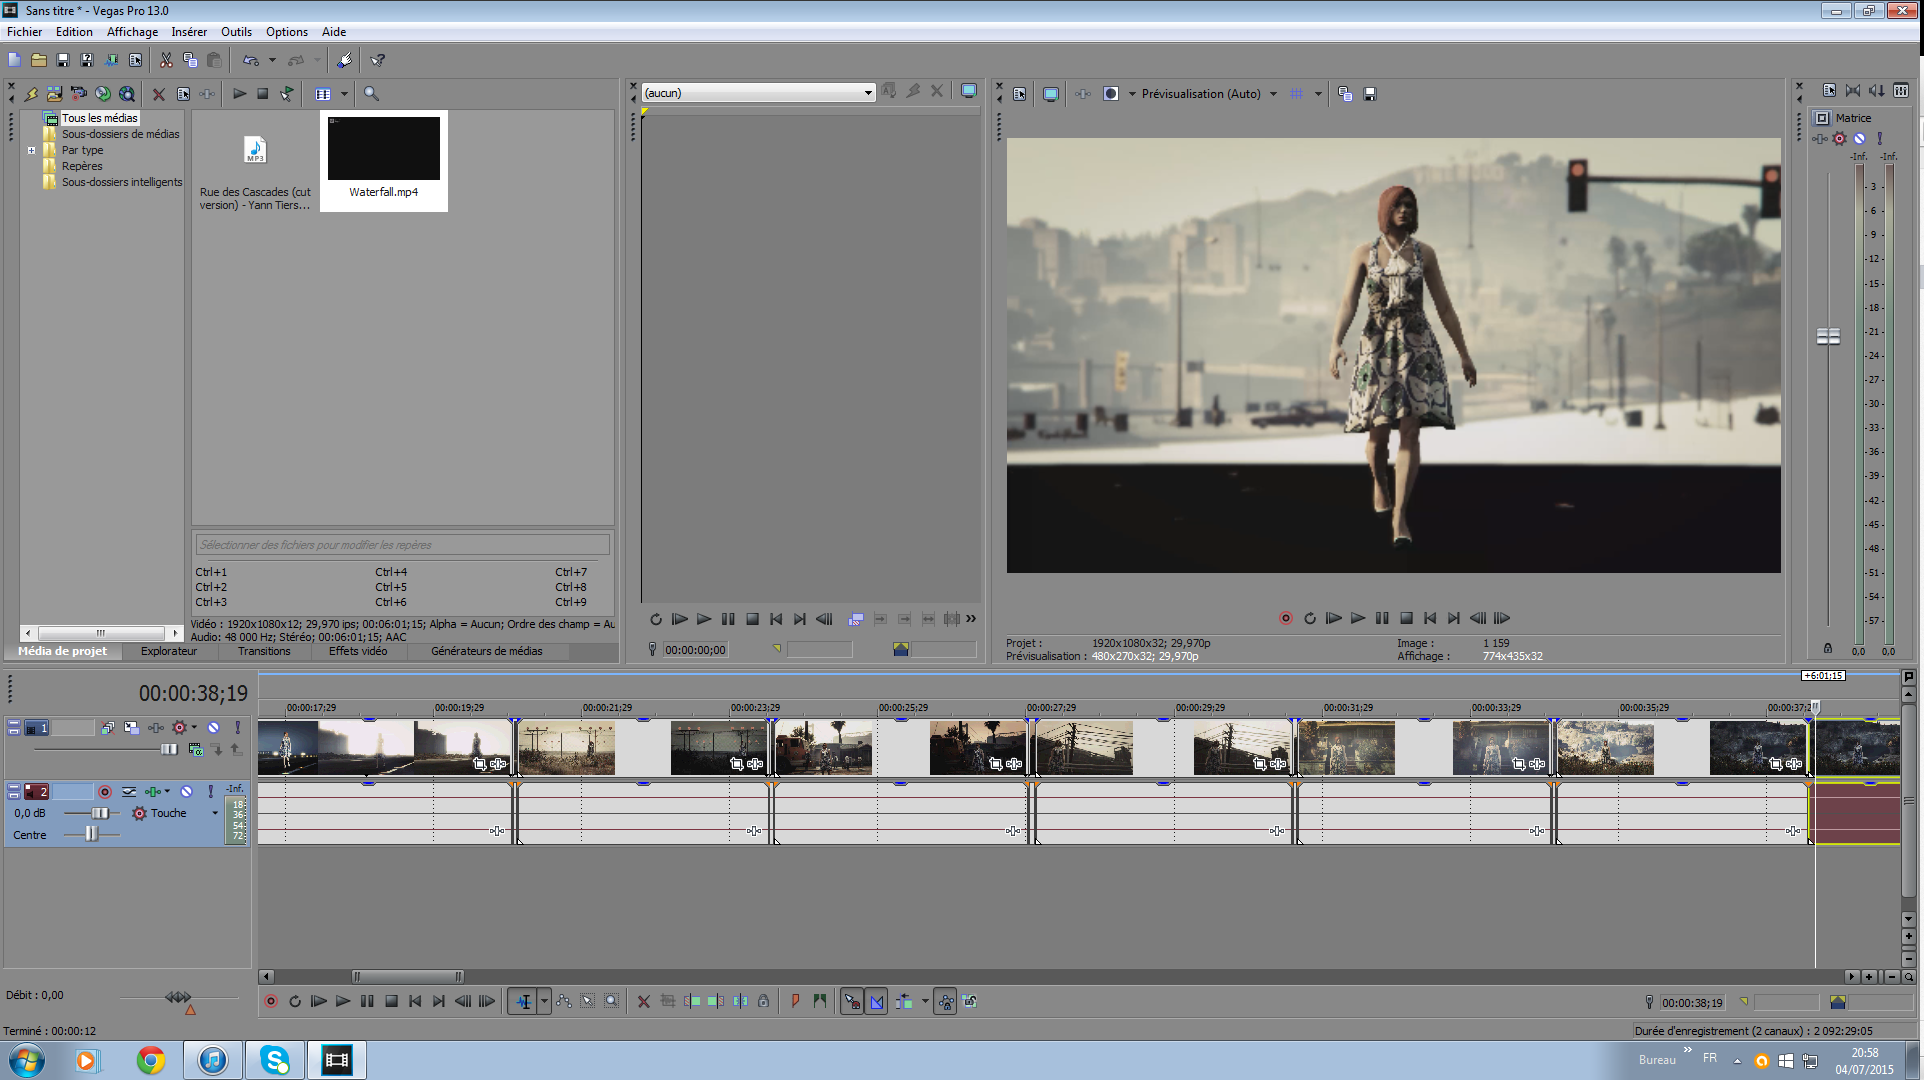This screenshot has width=1924, height=1080.
Task: Select the envelope edit tool
Action: click(x=564, y=1002)
